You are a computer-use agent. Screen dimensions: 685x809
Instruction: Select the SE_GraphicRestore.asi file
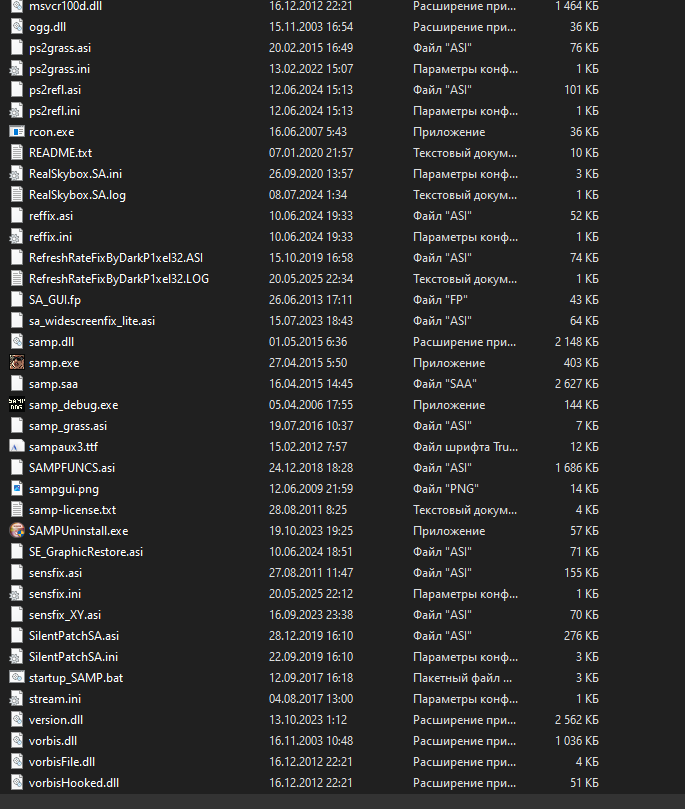pos(86,552)
